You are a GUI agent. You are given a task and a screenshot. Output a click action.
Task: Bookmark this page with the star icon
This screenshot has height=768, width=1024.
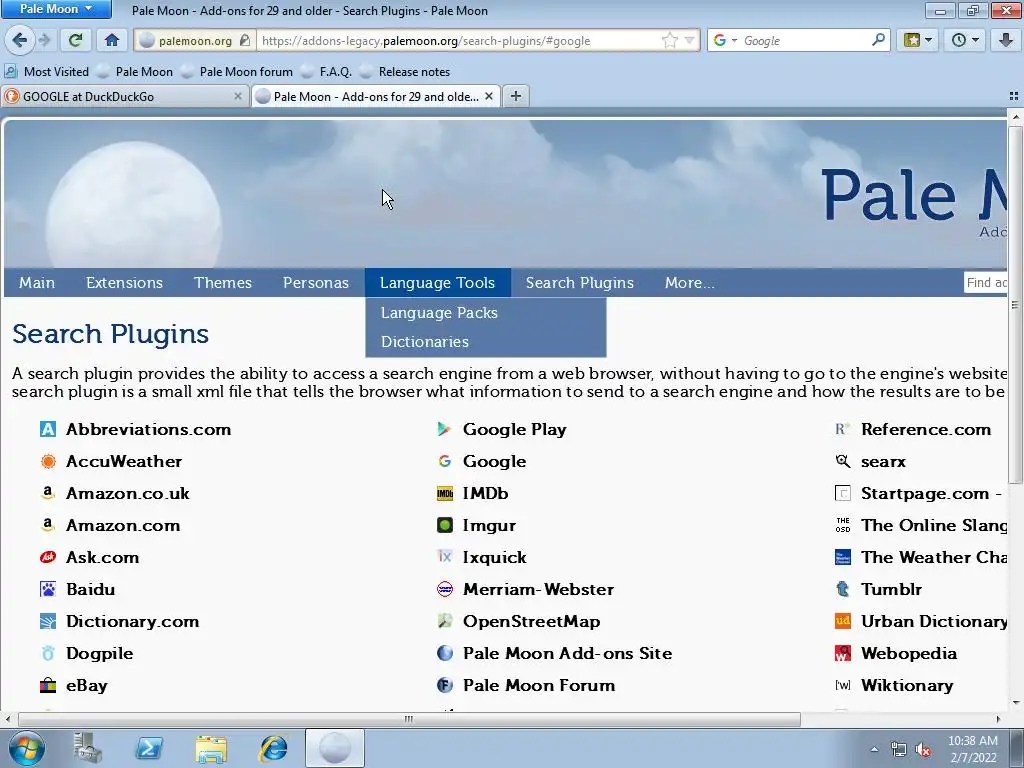point(670,40)
